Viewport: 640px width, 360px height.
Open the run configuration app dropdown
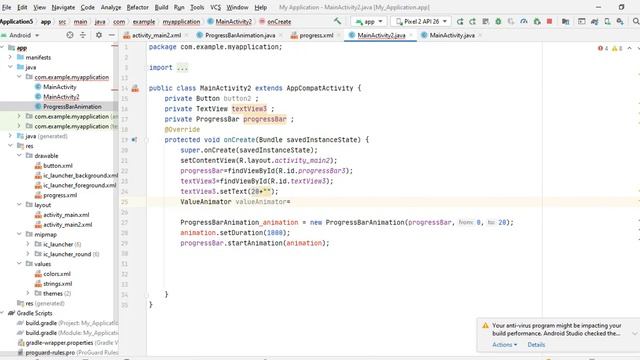(x=369, y=21)
